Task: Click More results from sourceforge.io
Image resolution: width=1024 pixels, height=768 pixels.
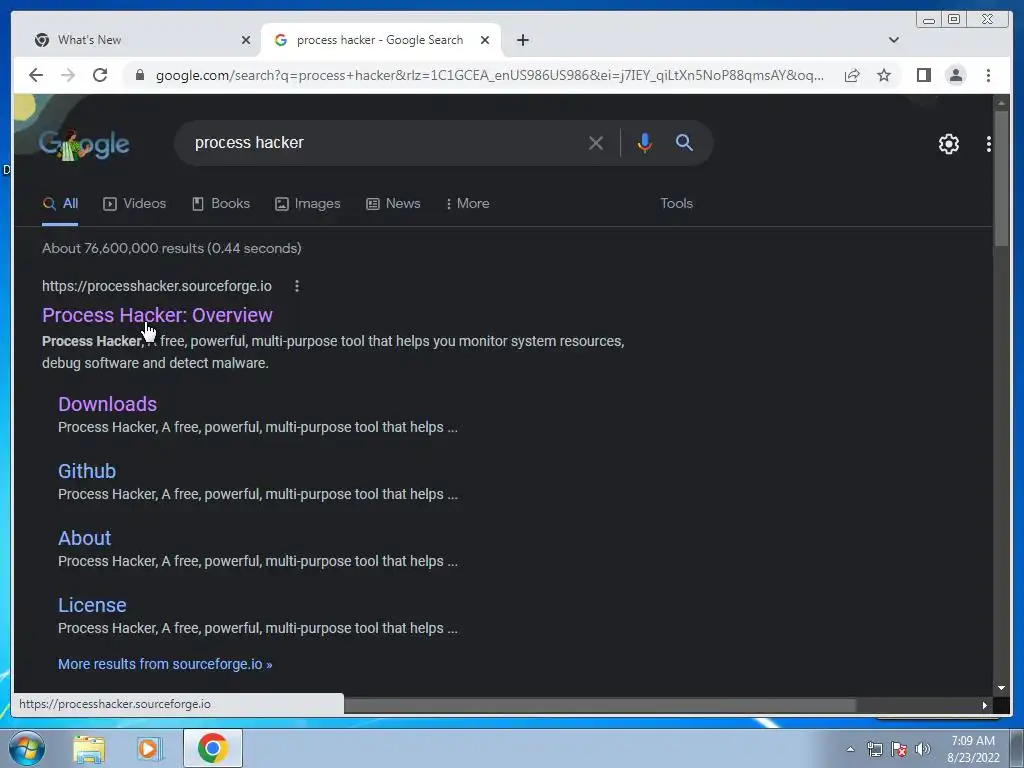Action: (165, 664)
